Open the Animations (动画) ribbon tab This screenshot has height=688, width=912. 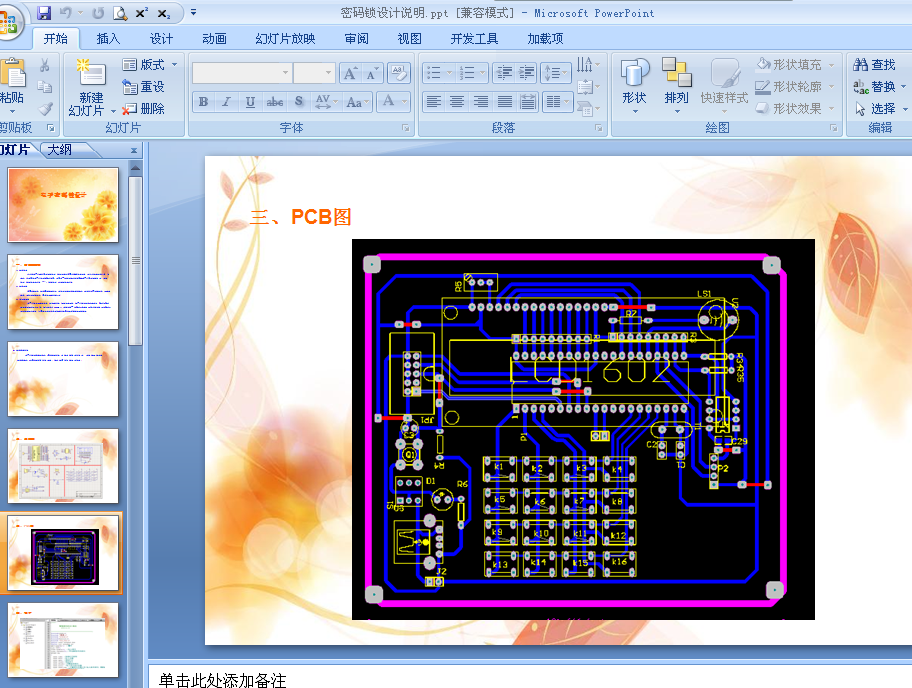[x=215, y=39]
